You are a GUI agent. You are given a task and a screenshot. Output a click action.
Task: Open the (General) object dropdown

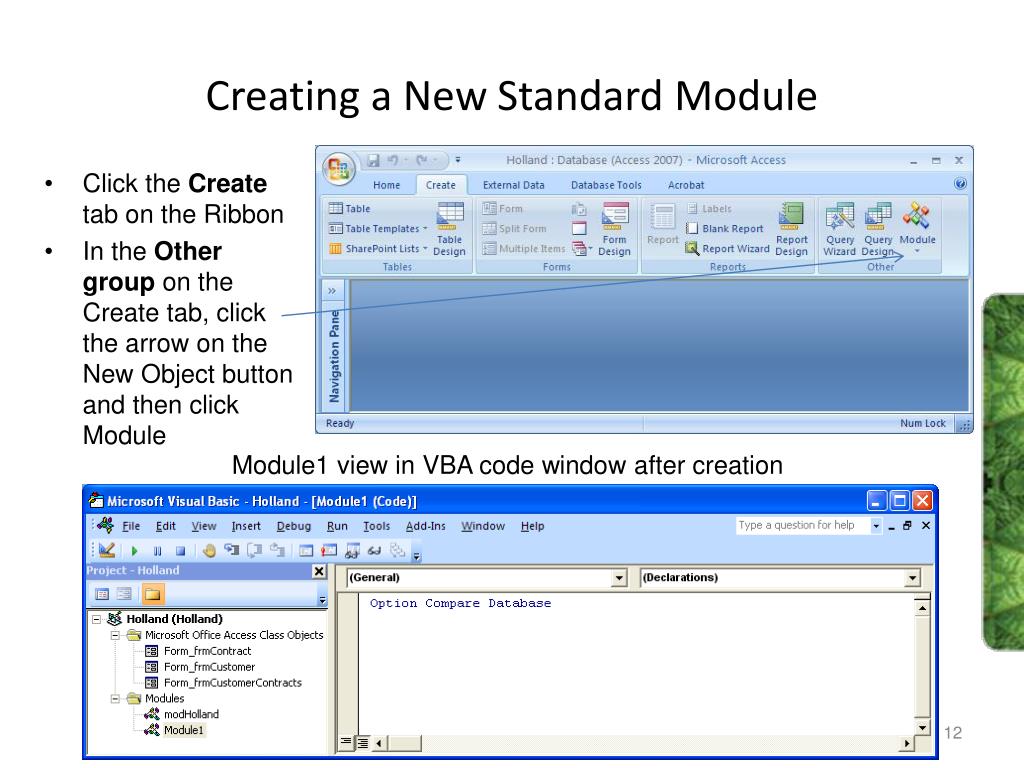coord(619,578)
